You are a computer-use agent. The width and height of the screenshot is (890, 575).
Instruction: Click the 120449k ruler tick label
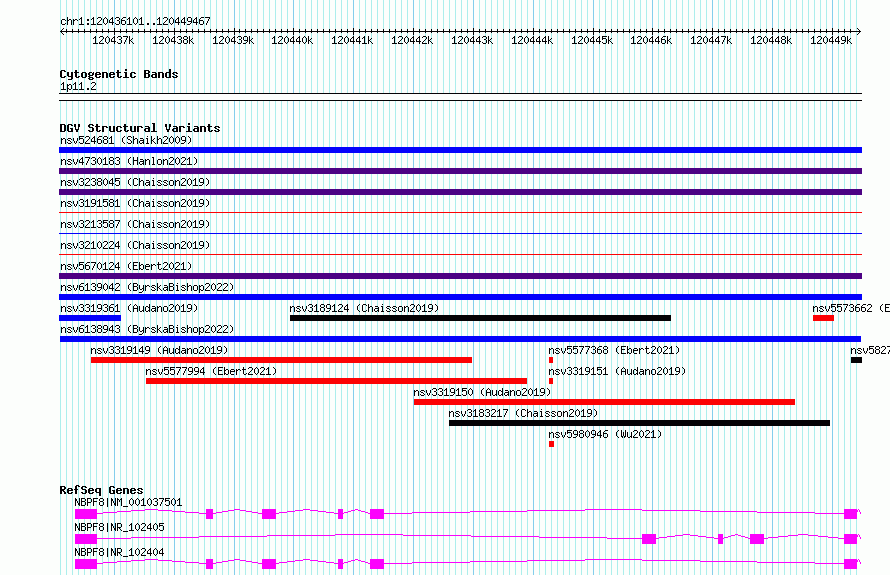point(831,40)
